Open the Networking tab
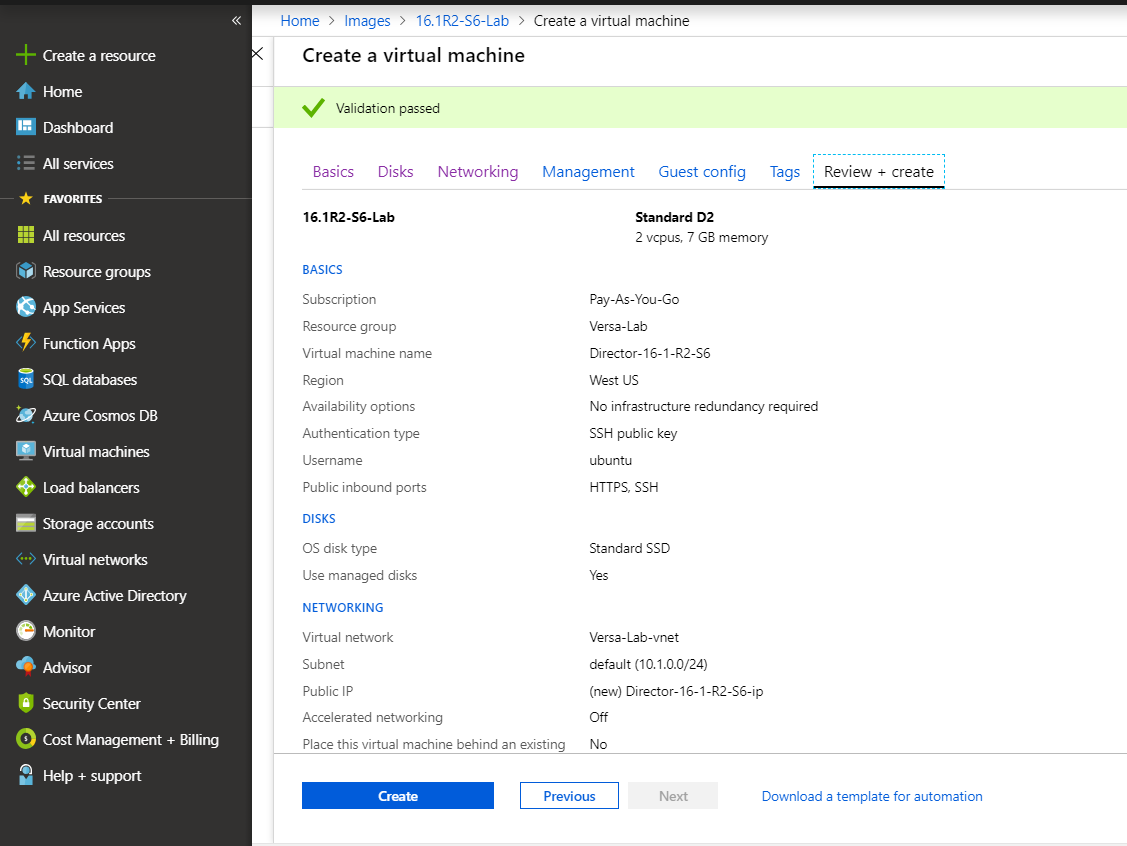This screenshot has height=846, width=1127. (478, 172)
